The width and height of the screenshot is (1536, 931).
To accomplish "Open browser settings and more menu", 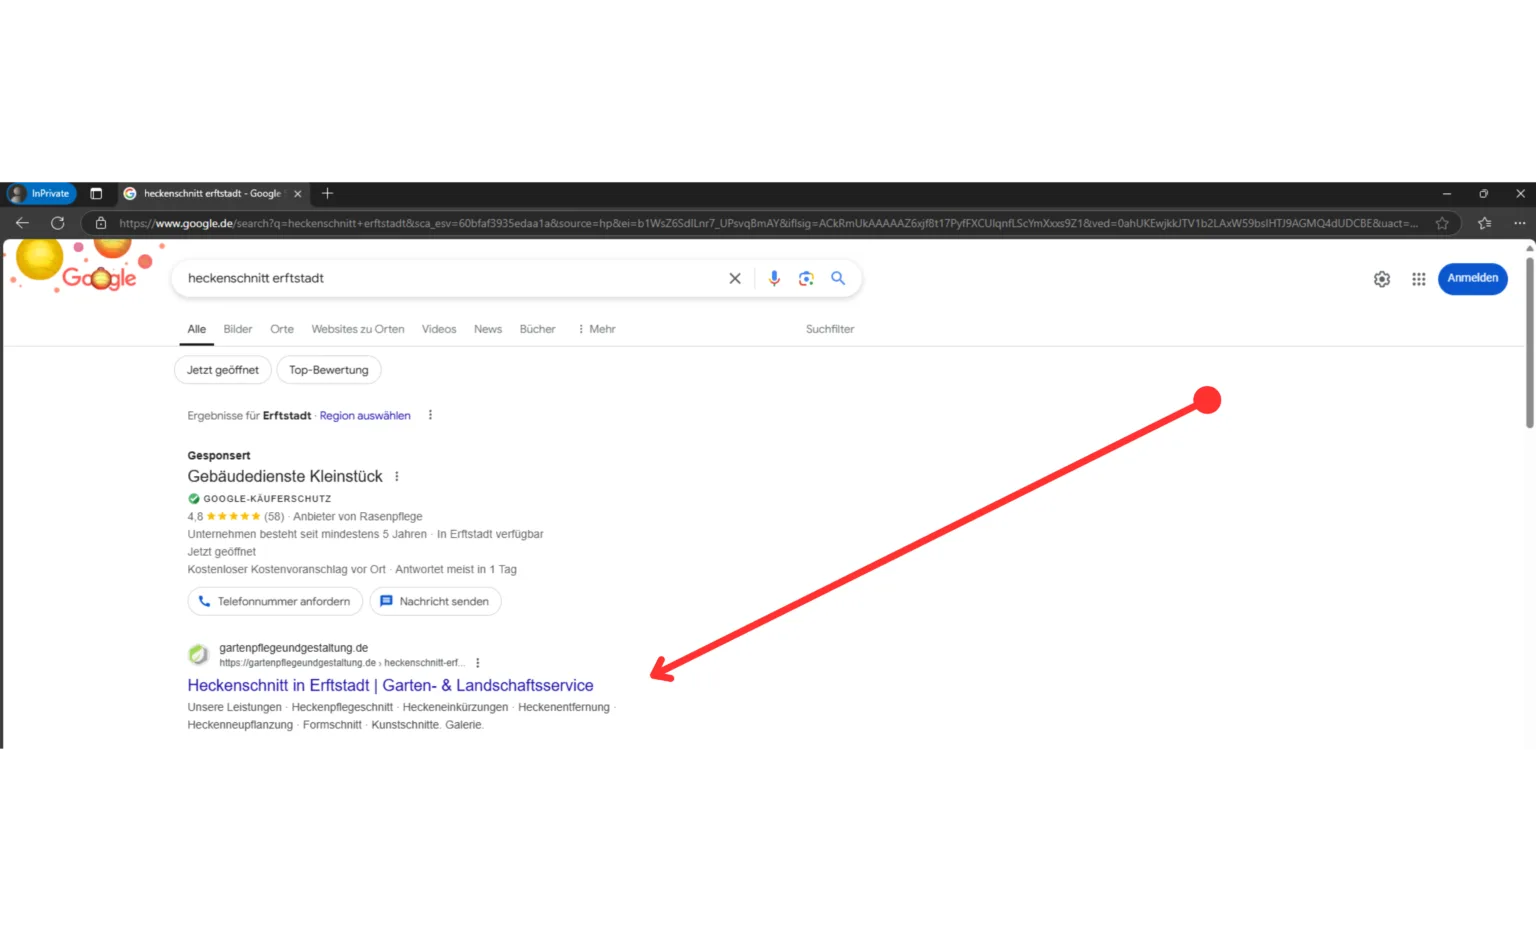I will pyautogui.click(x=1519, y=223).
